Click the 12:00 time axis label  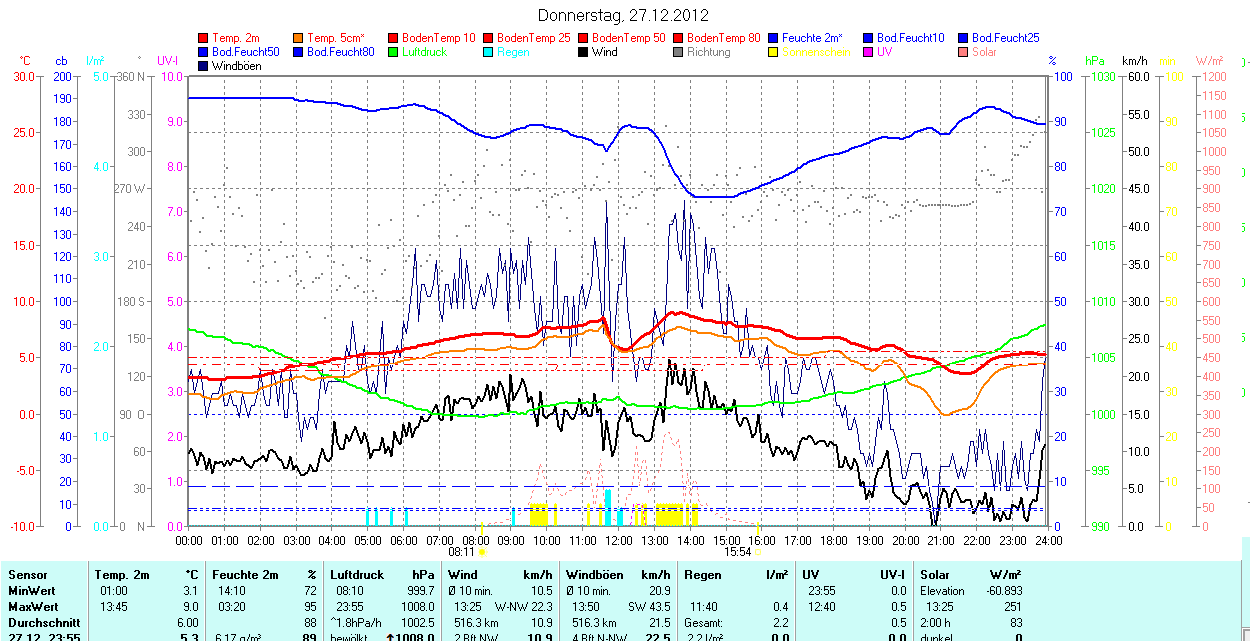click(619, 540)
